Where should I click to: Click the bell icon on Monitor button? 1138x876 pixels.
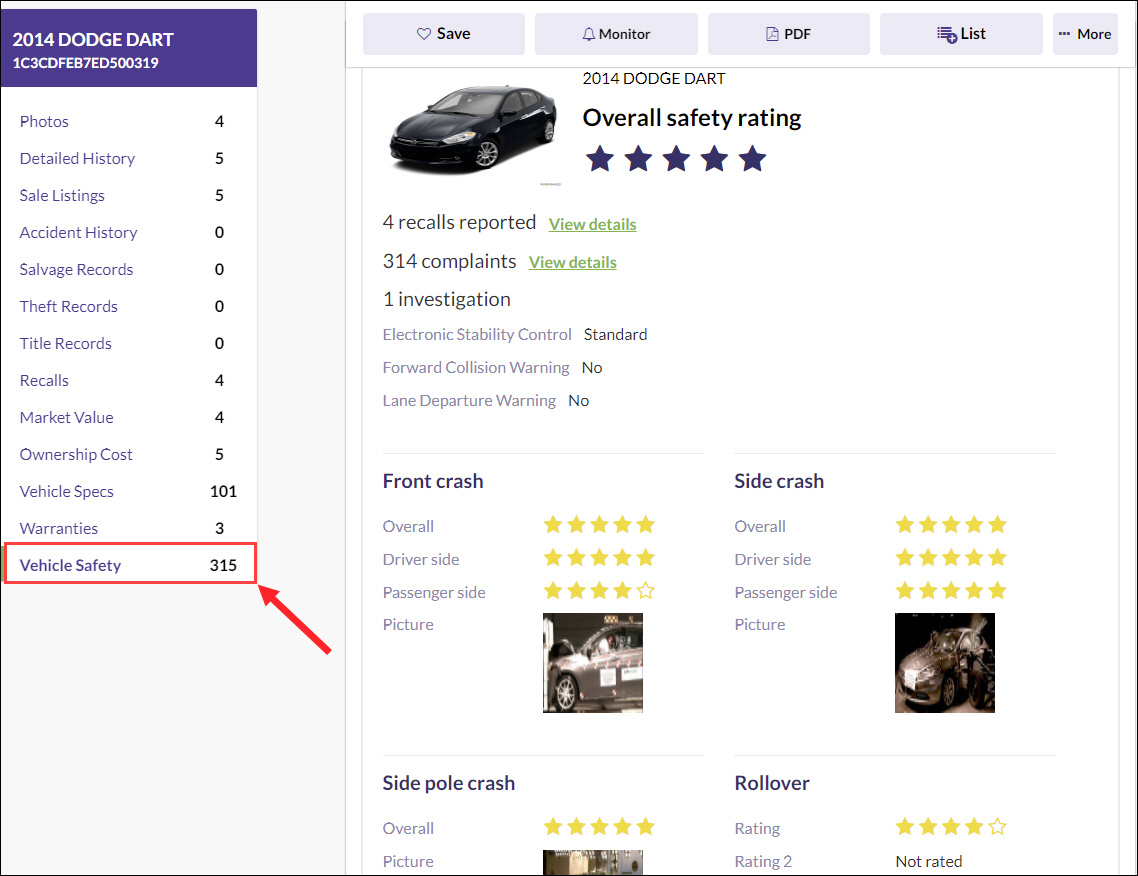pyautogui.click(x=589, y=34)
